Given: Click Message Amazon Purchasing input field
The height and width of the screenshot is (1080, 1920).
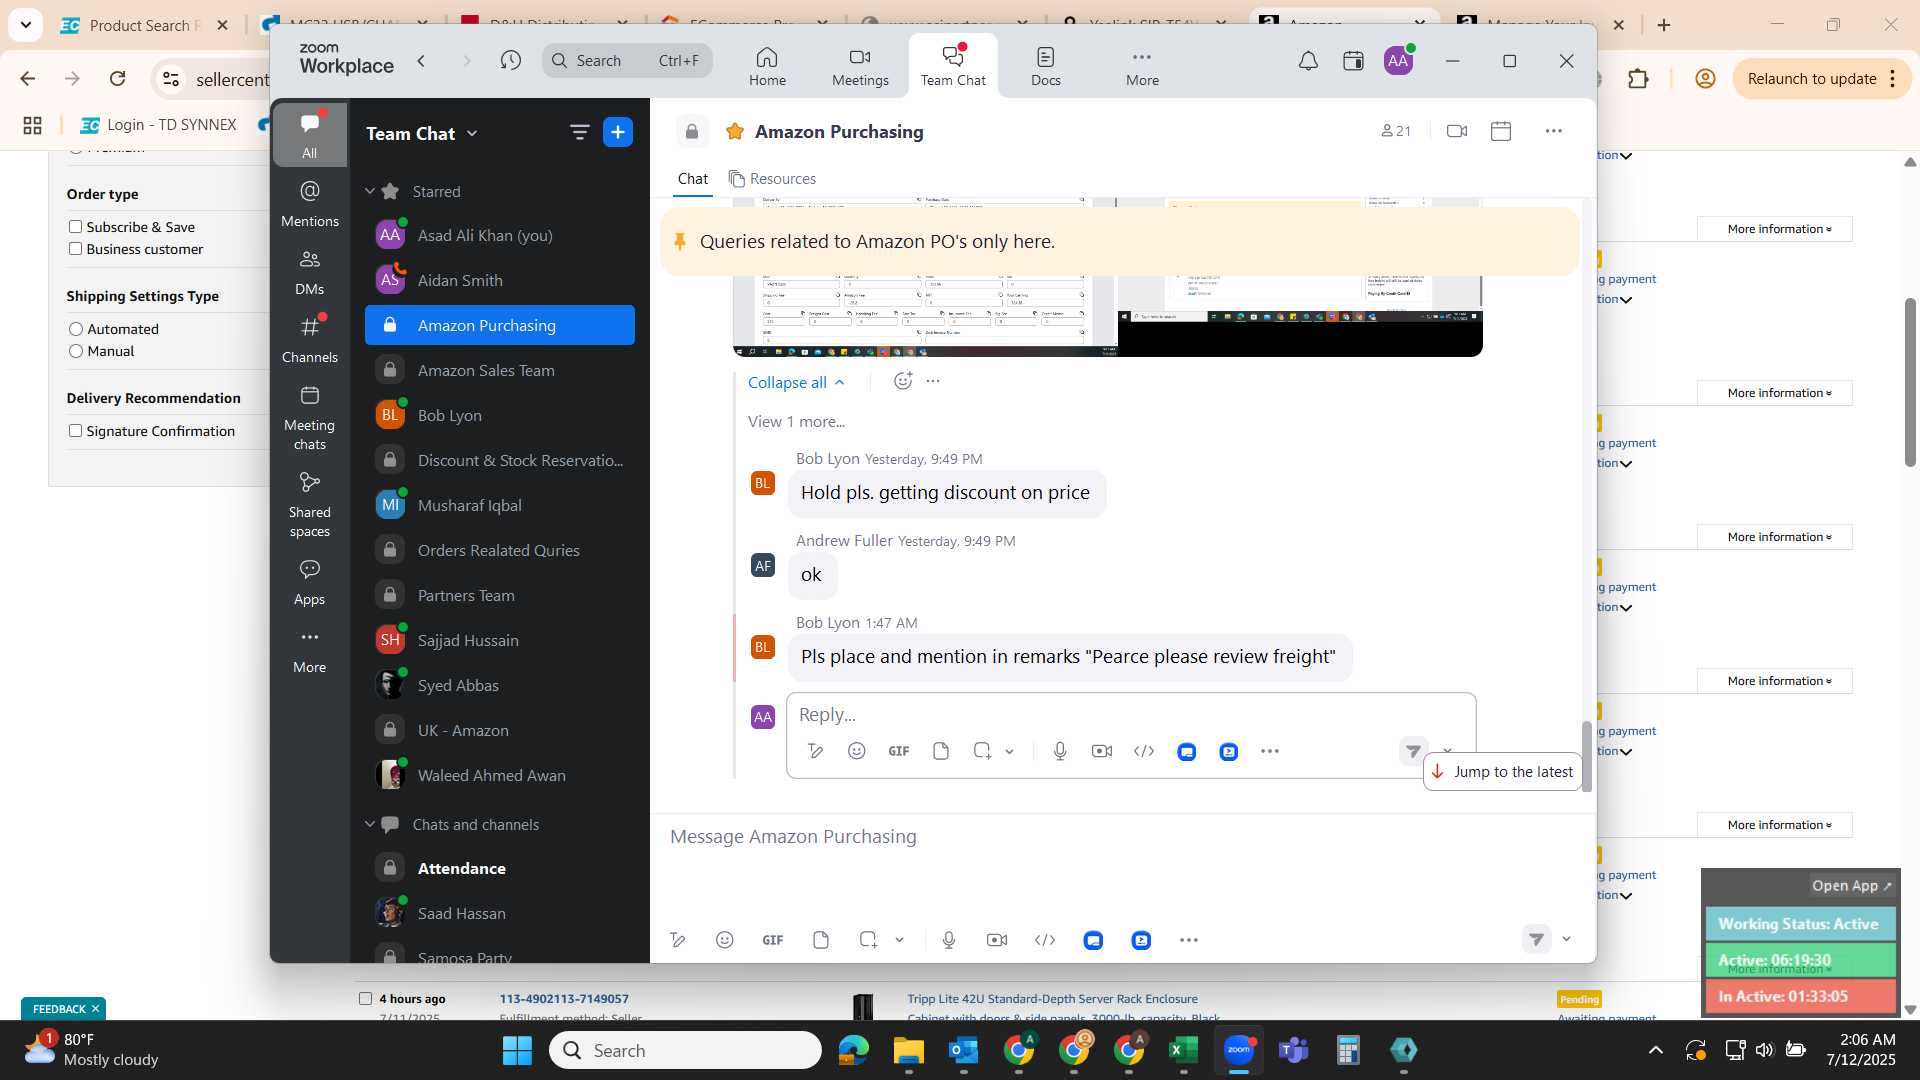Looking at the screenshot, I should [x=1122, y=836].
